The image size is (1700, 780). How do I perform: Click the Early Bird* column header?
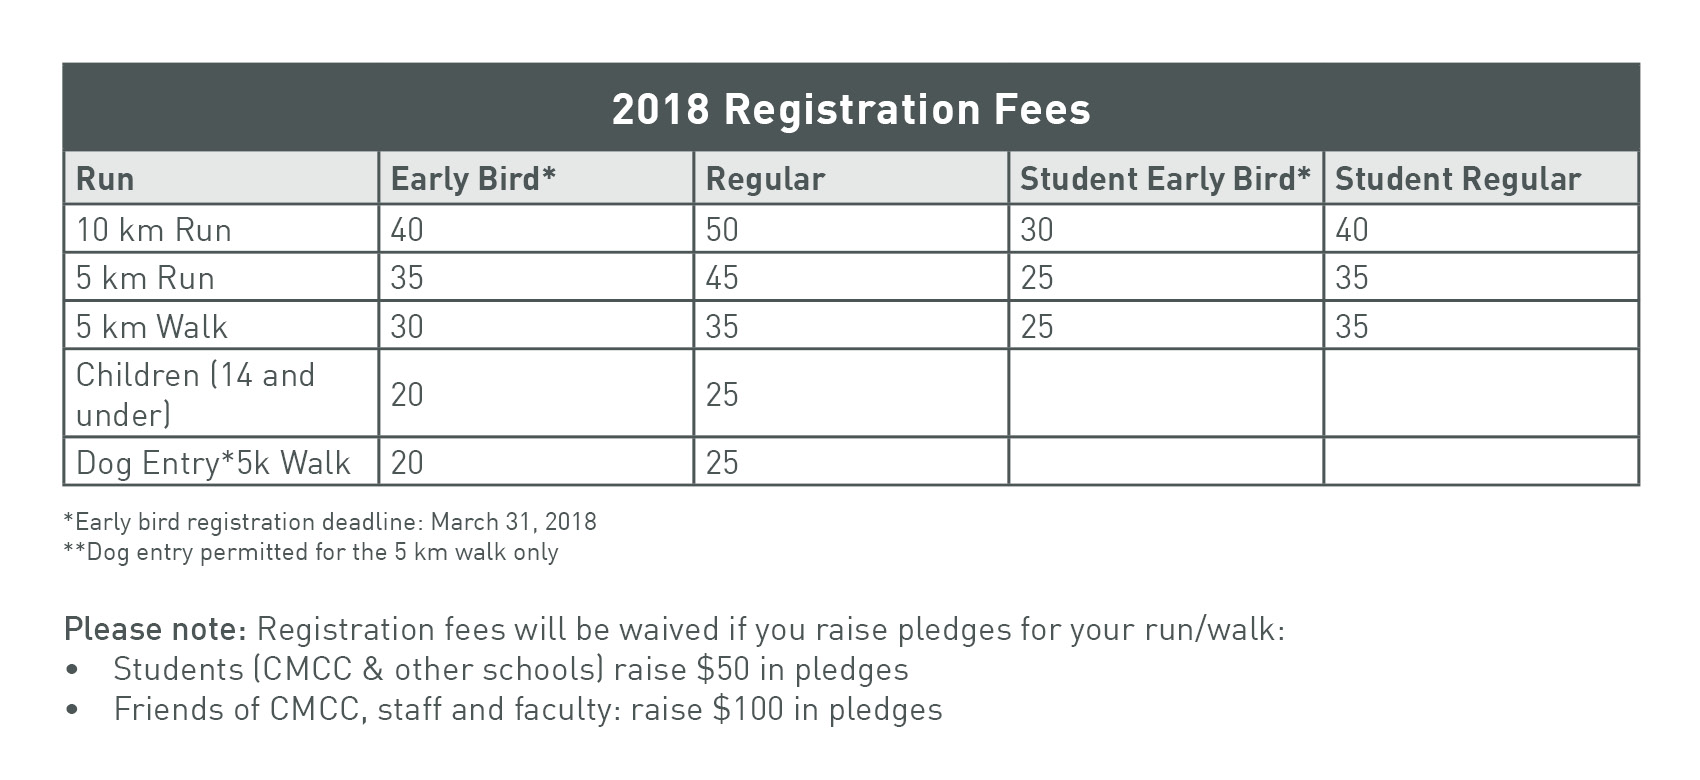pyautogui.click(x=473, y=179)
